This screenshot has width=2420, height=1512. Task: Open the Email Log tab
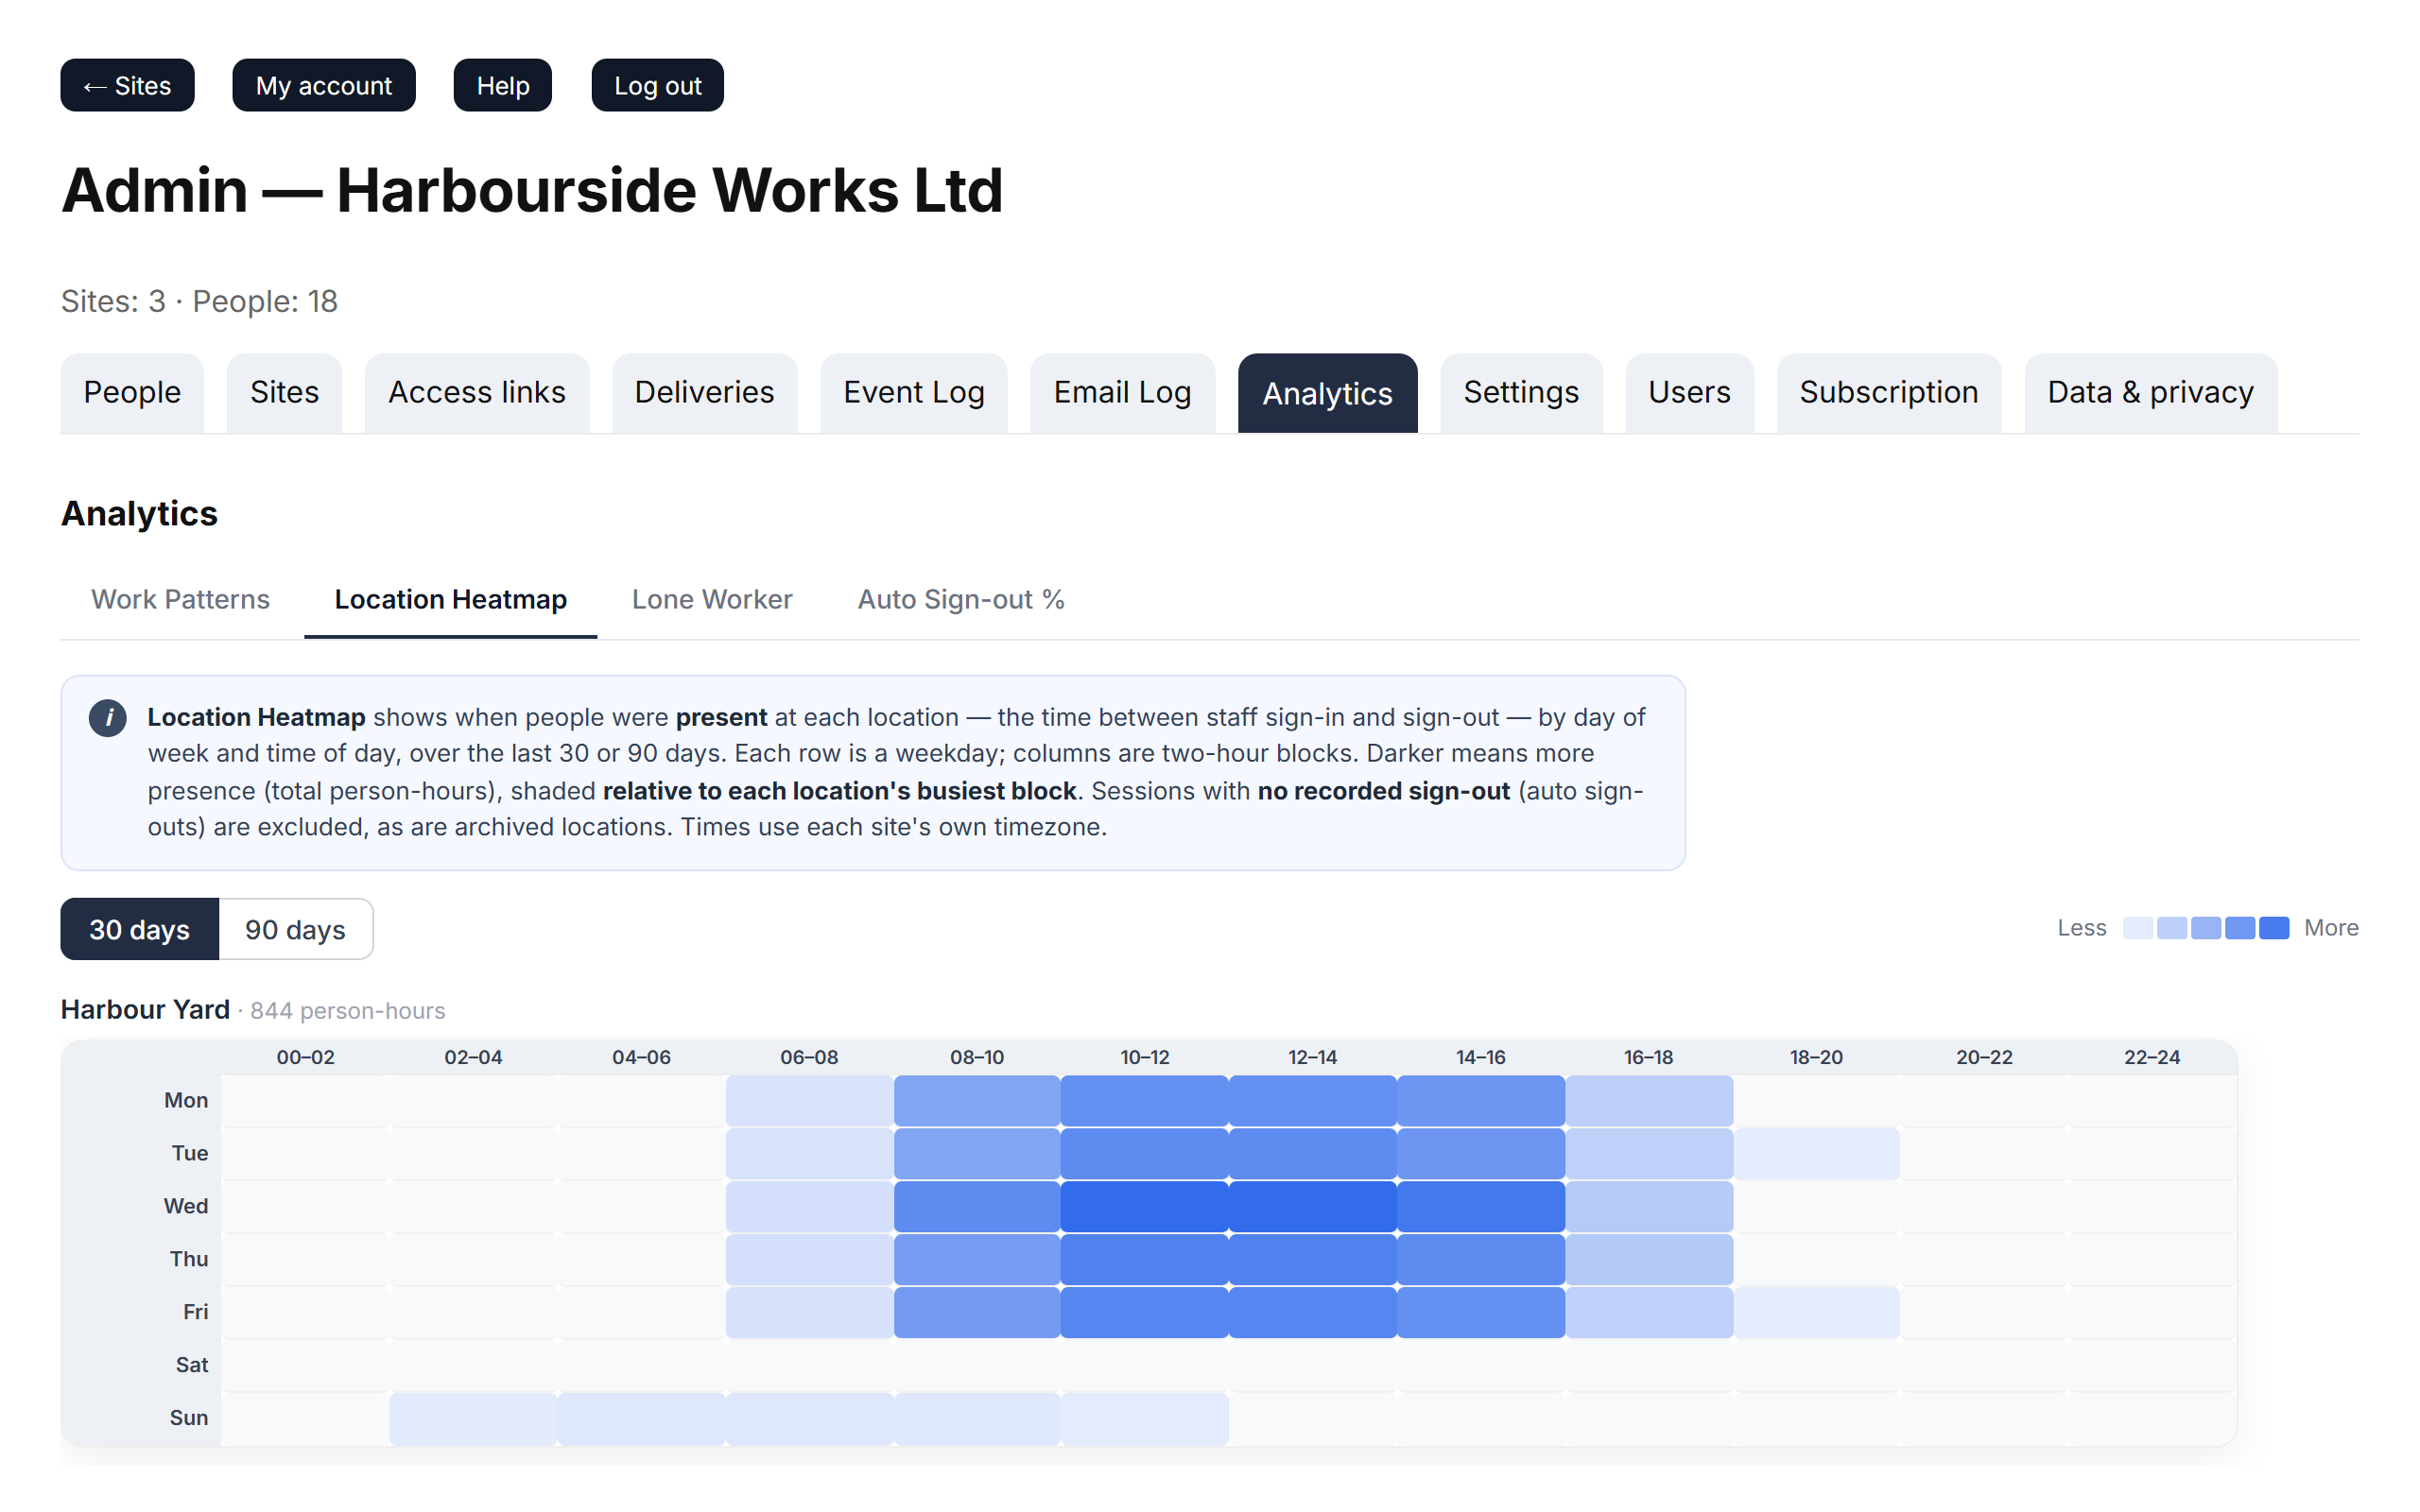(x=1122, y=393)
